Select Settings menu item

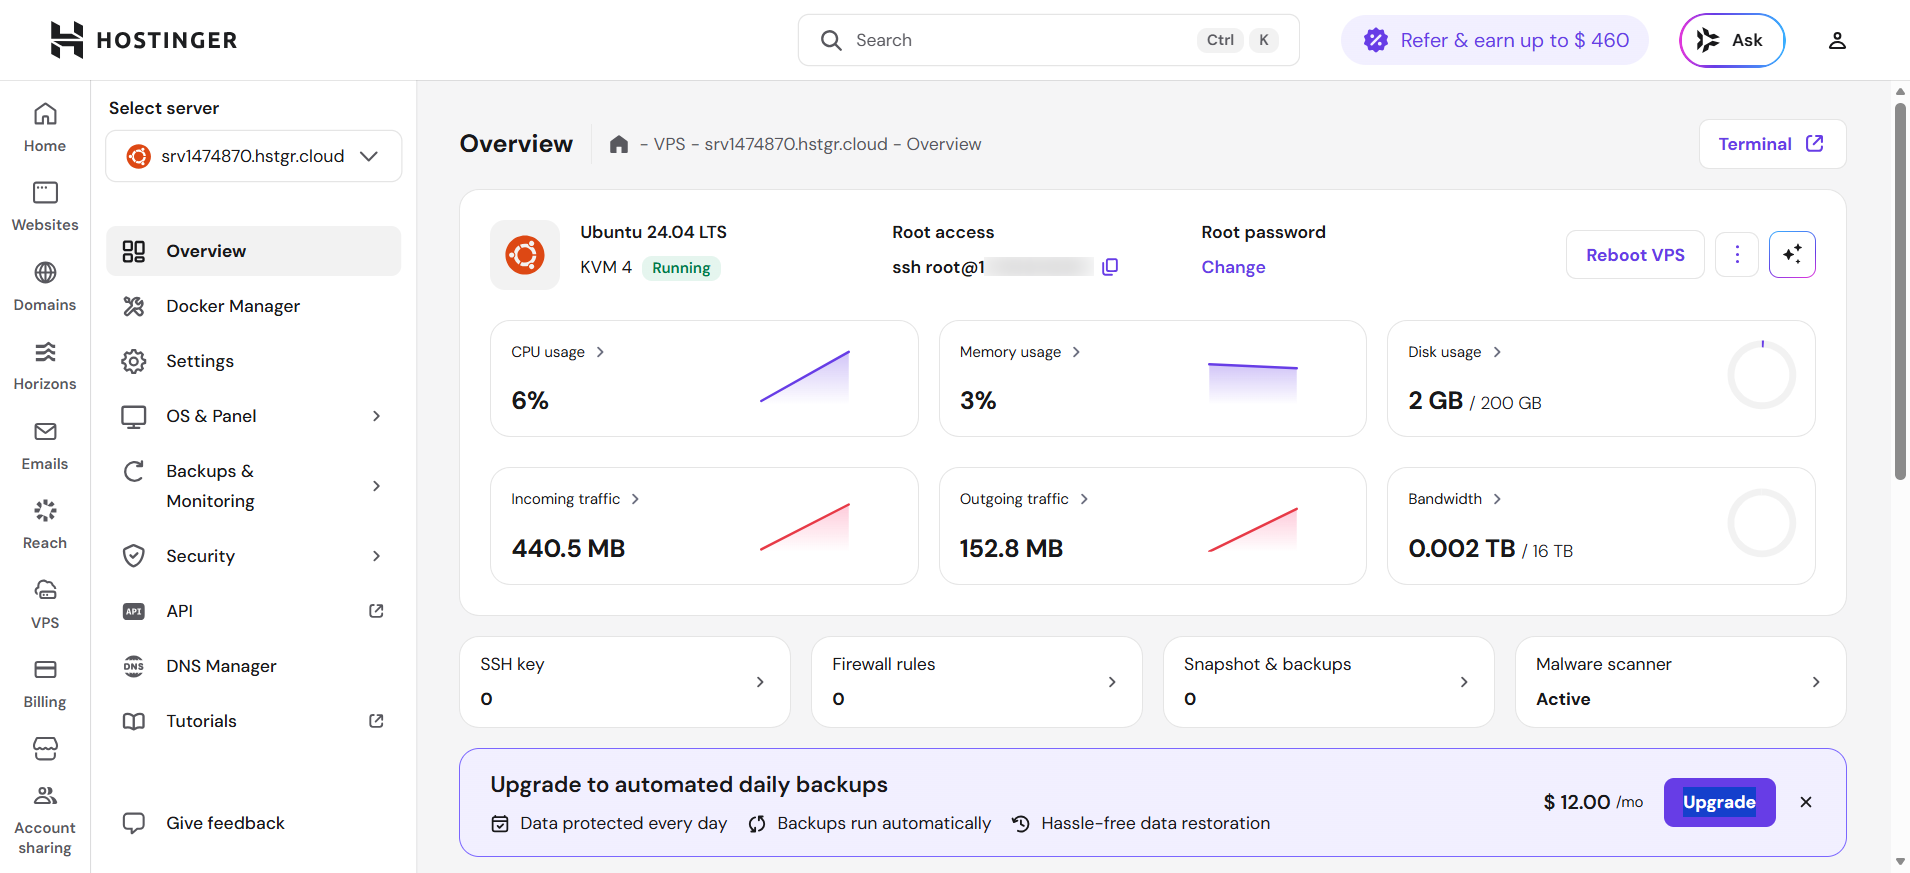(254, 361)
